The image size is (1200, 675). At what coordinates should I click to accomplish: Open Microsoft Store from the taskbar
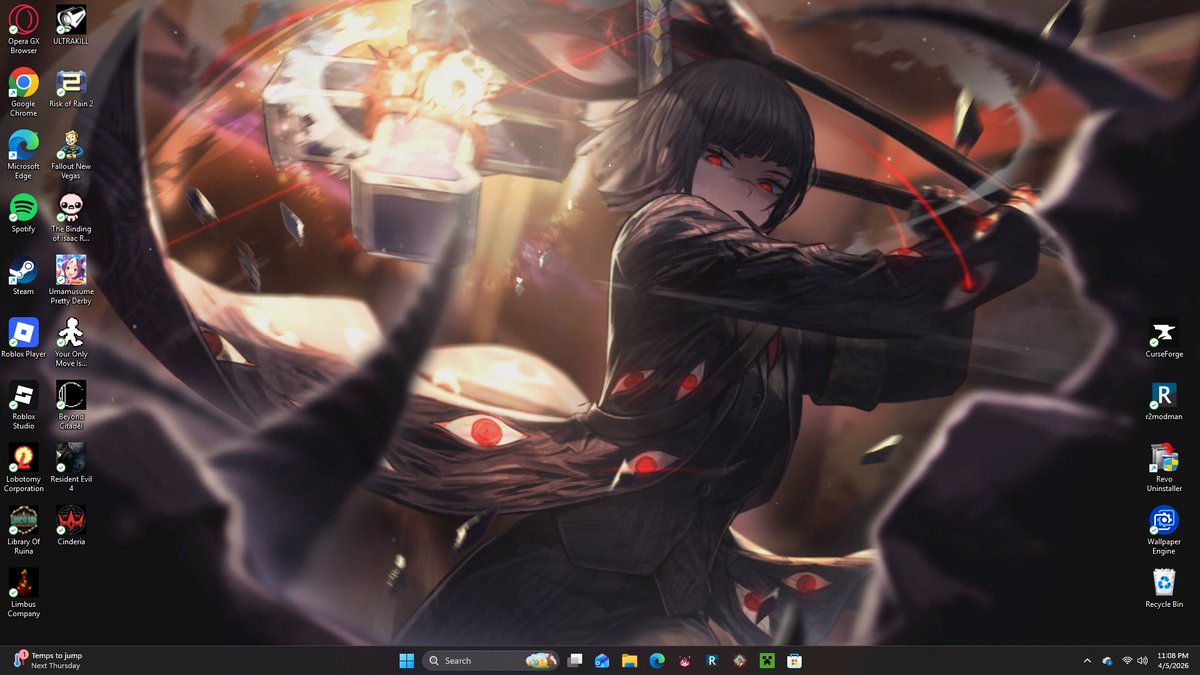[x=794, y=660]
